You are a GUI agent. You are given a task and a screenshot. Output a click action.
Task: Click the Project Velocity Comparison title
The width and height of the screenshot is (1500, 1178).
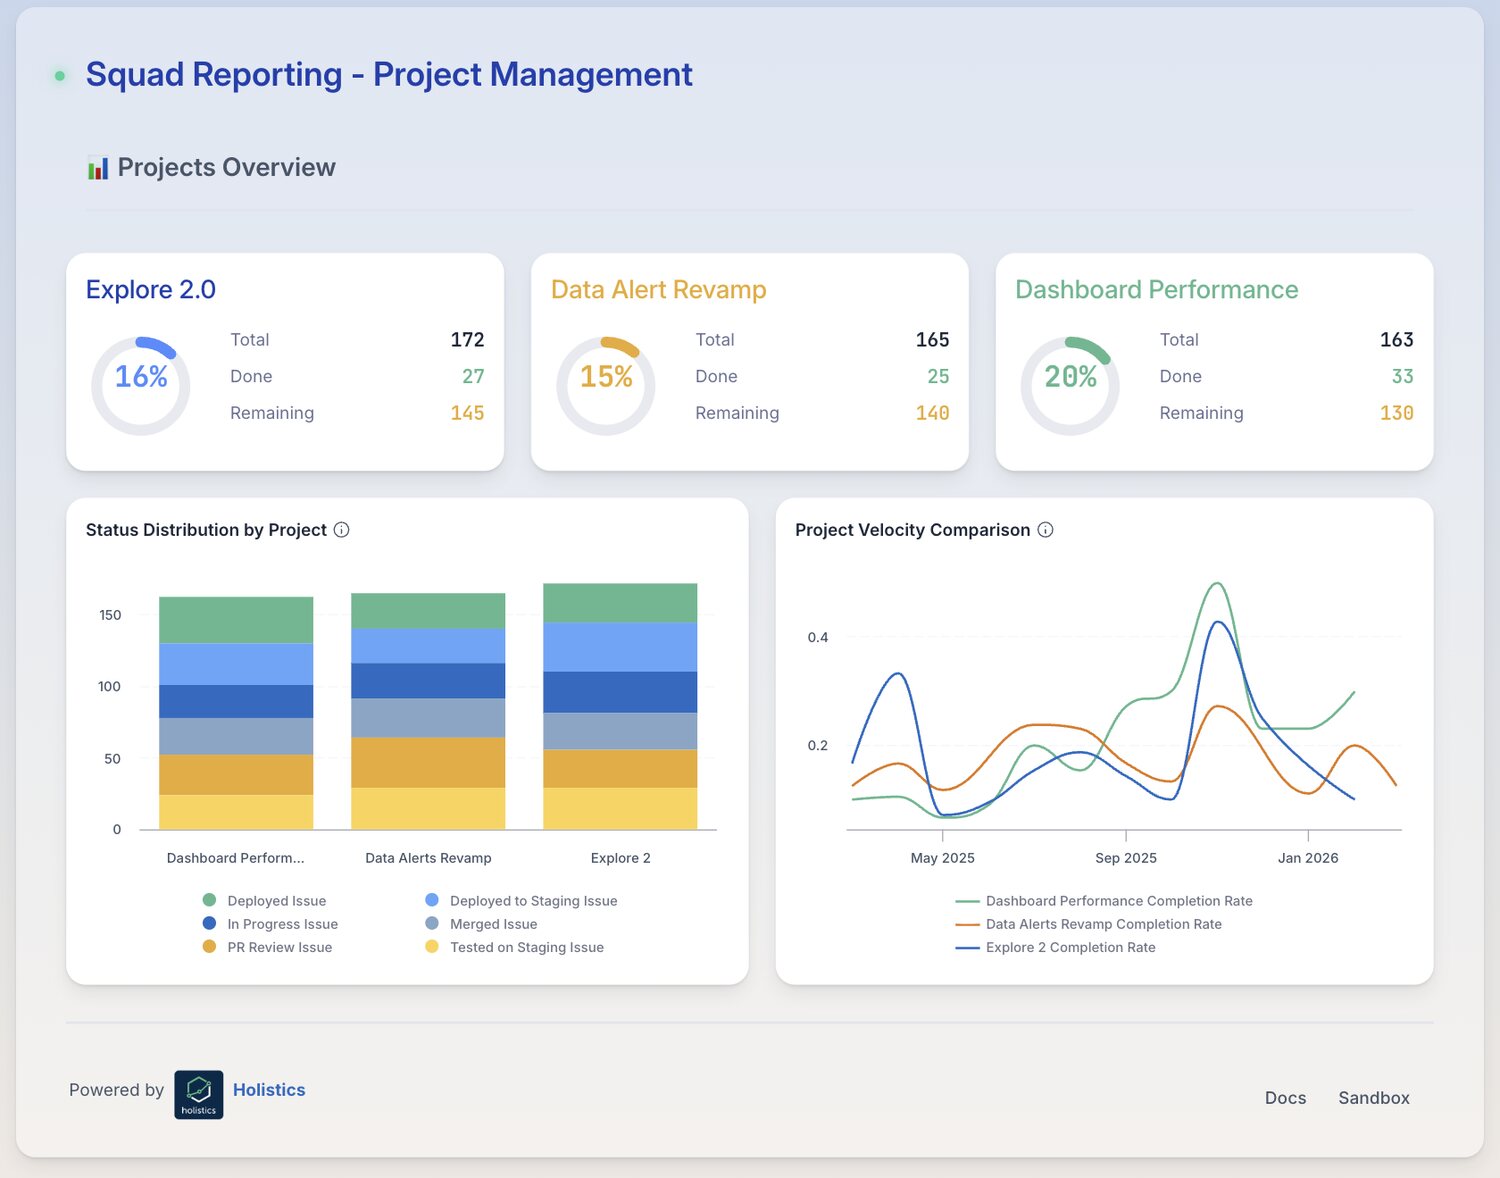[912, 530]
